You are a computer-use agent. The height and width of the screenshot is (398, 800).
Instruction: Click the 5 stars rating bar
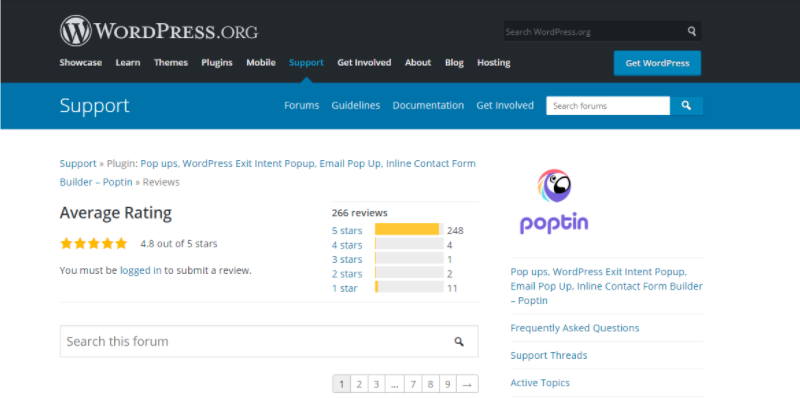pyautogui.click(x=409, y=229)
